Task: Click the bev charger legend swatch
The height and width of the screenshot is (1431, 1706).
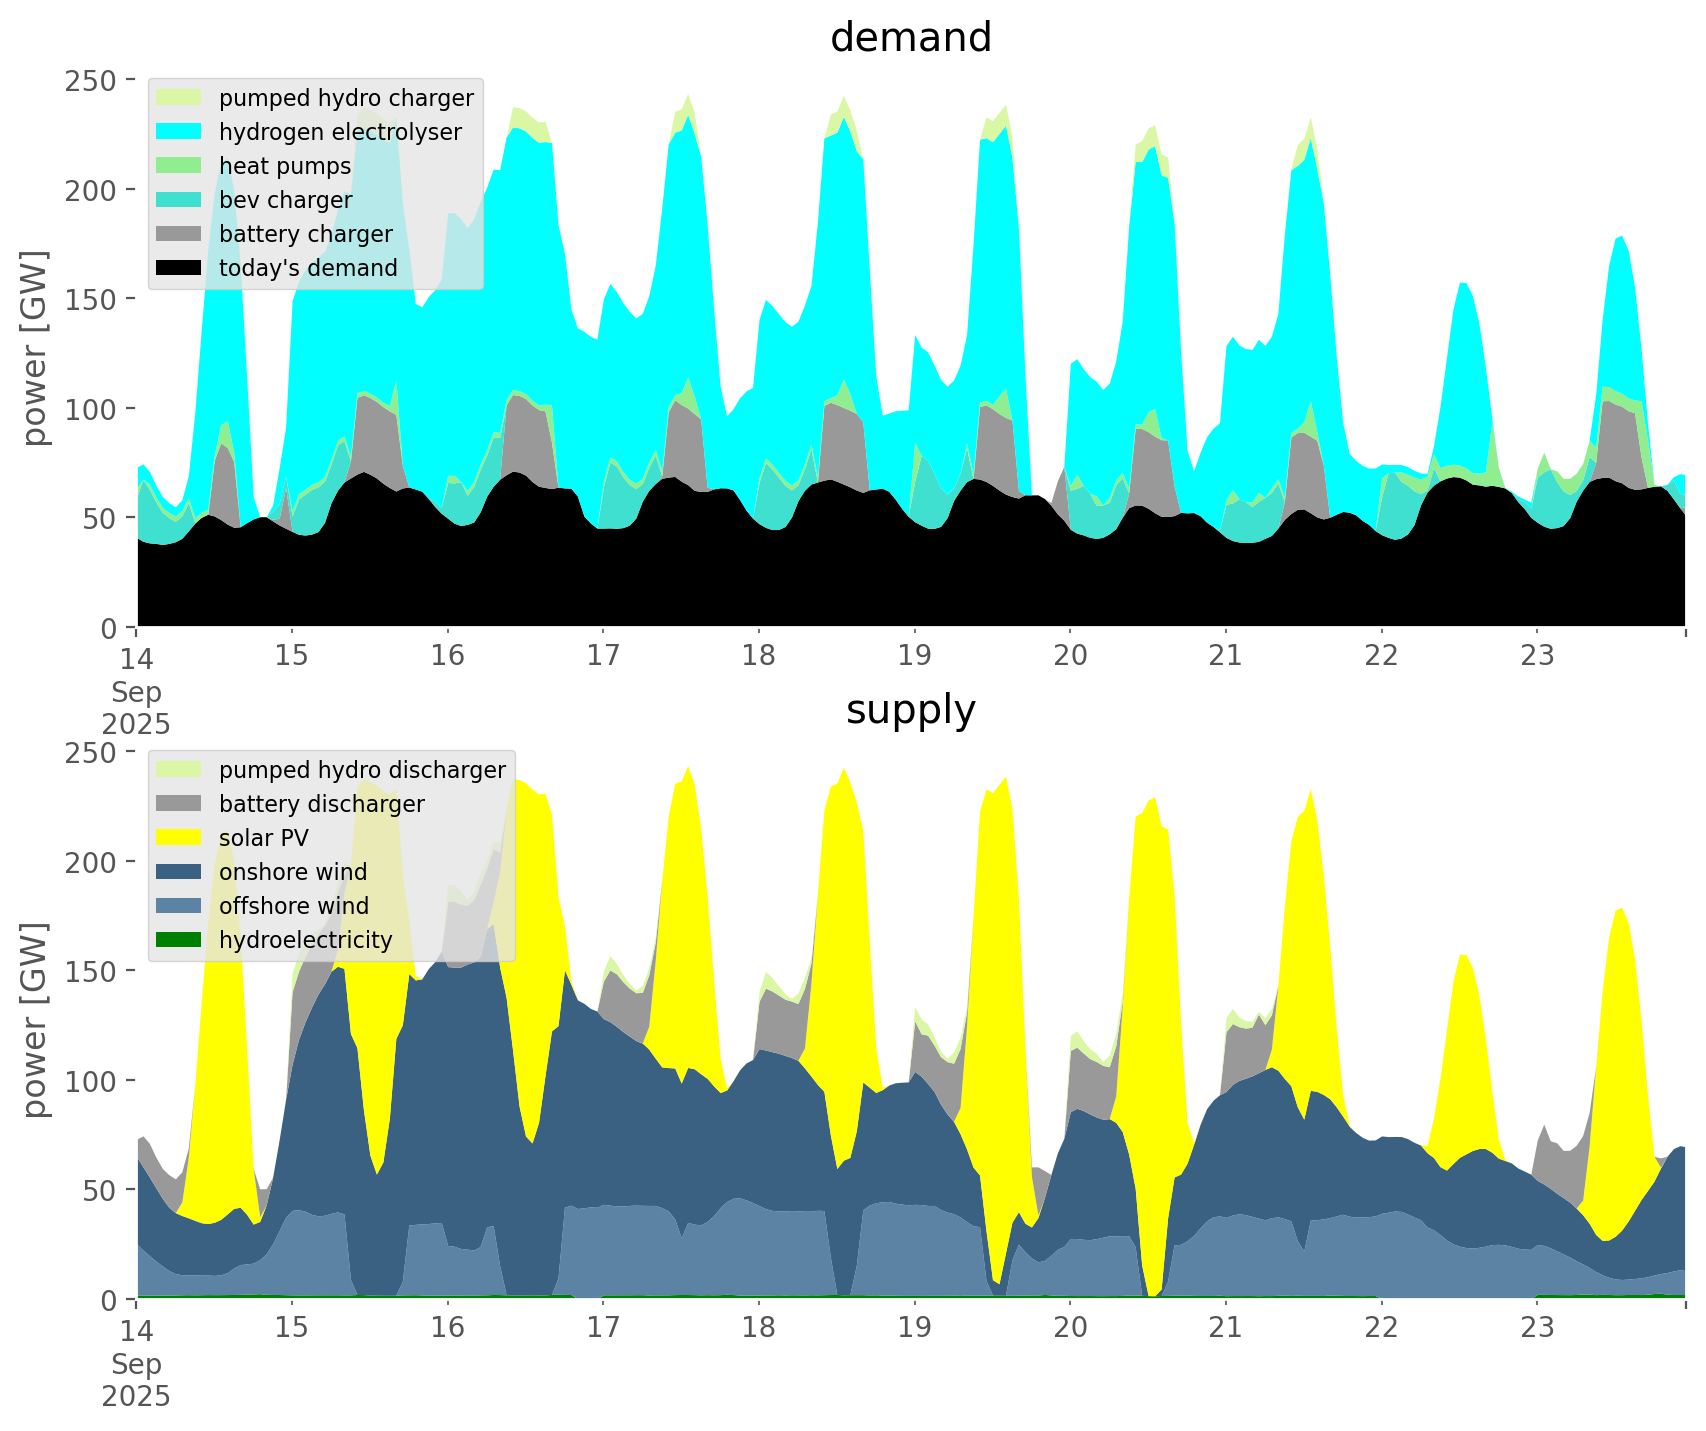Action: tap(180, 200)
